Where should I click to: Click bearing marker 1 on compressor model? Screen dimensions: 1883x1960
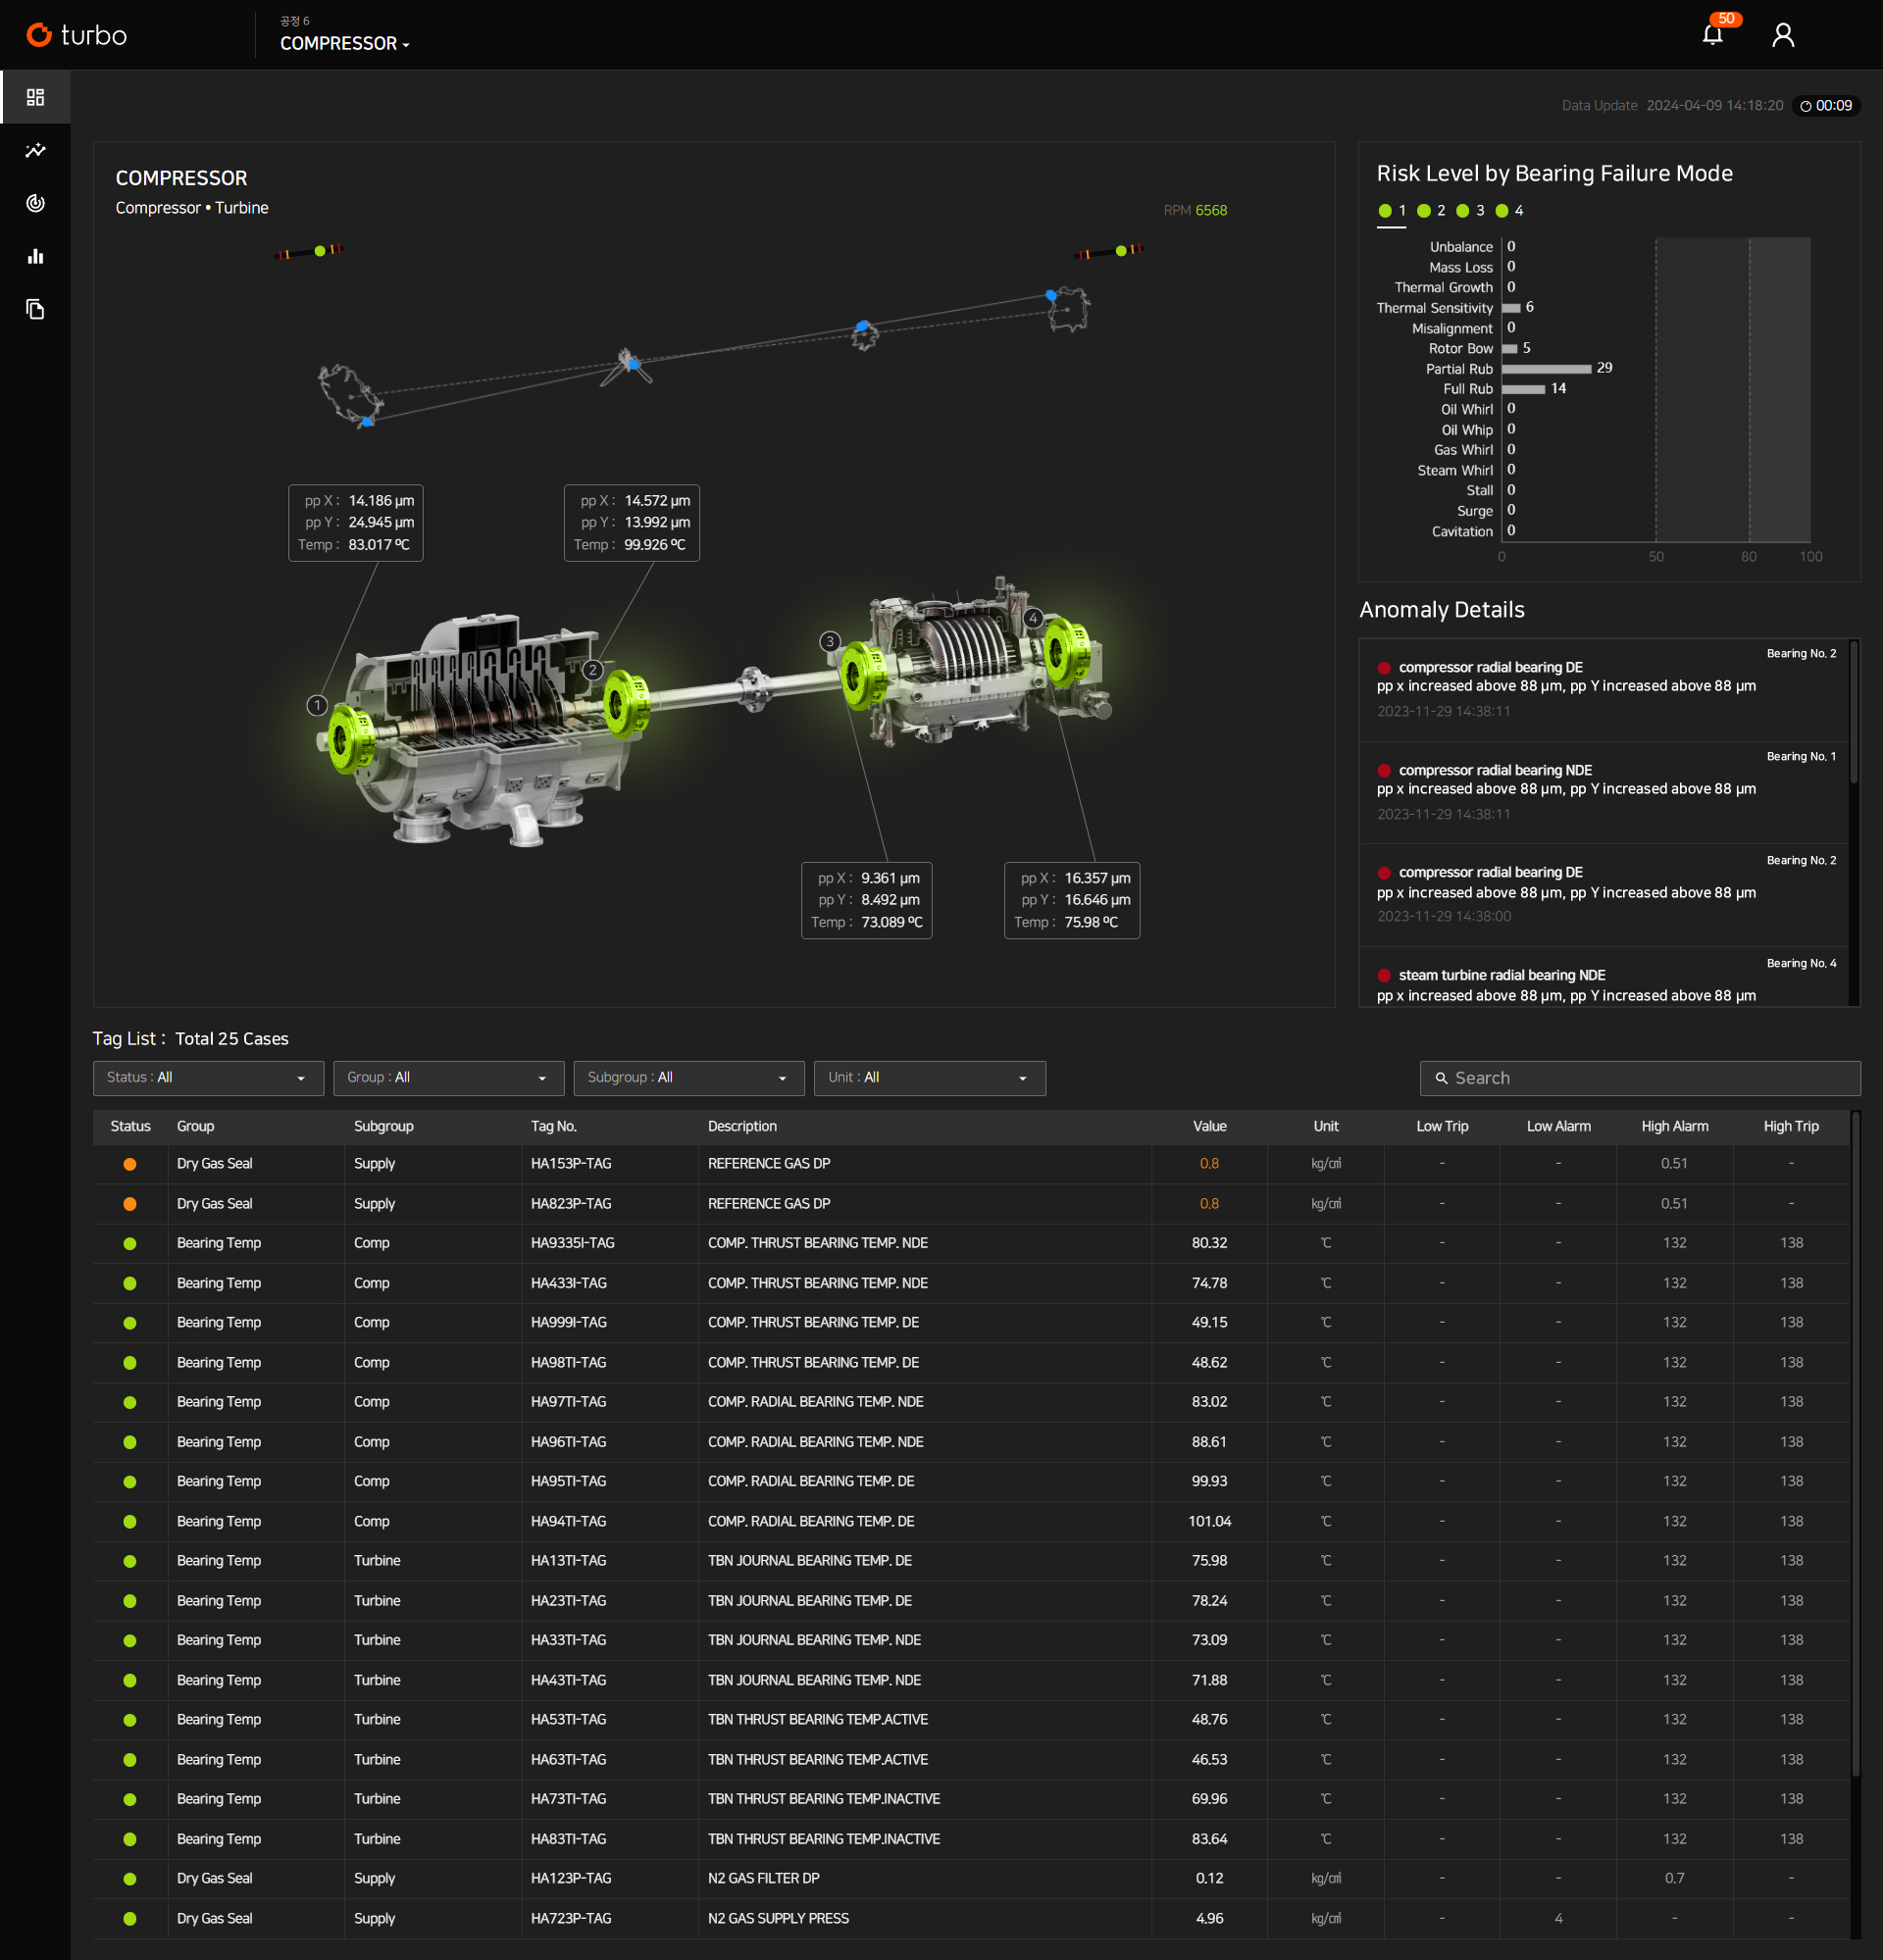tap(317, 706)
